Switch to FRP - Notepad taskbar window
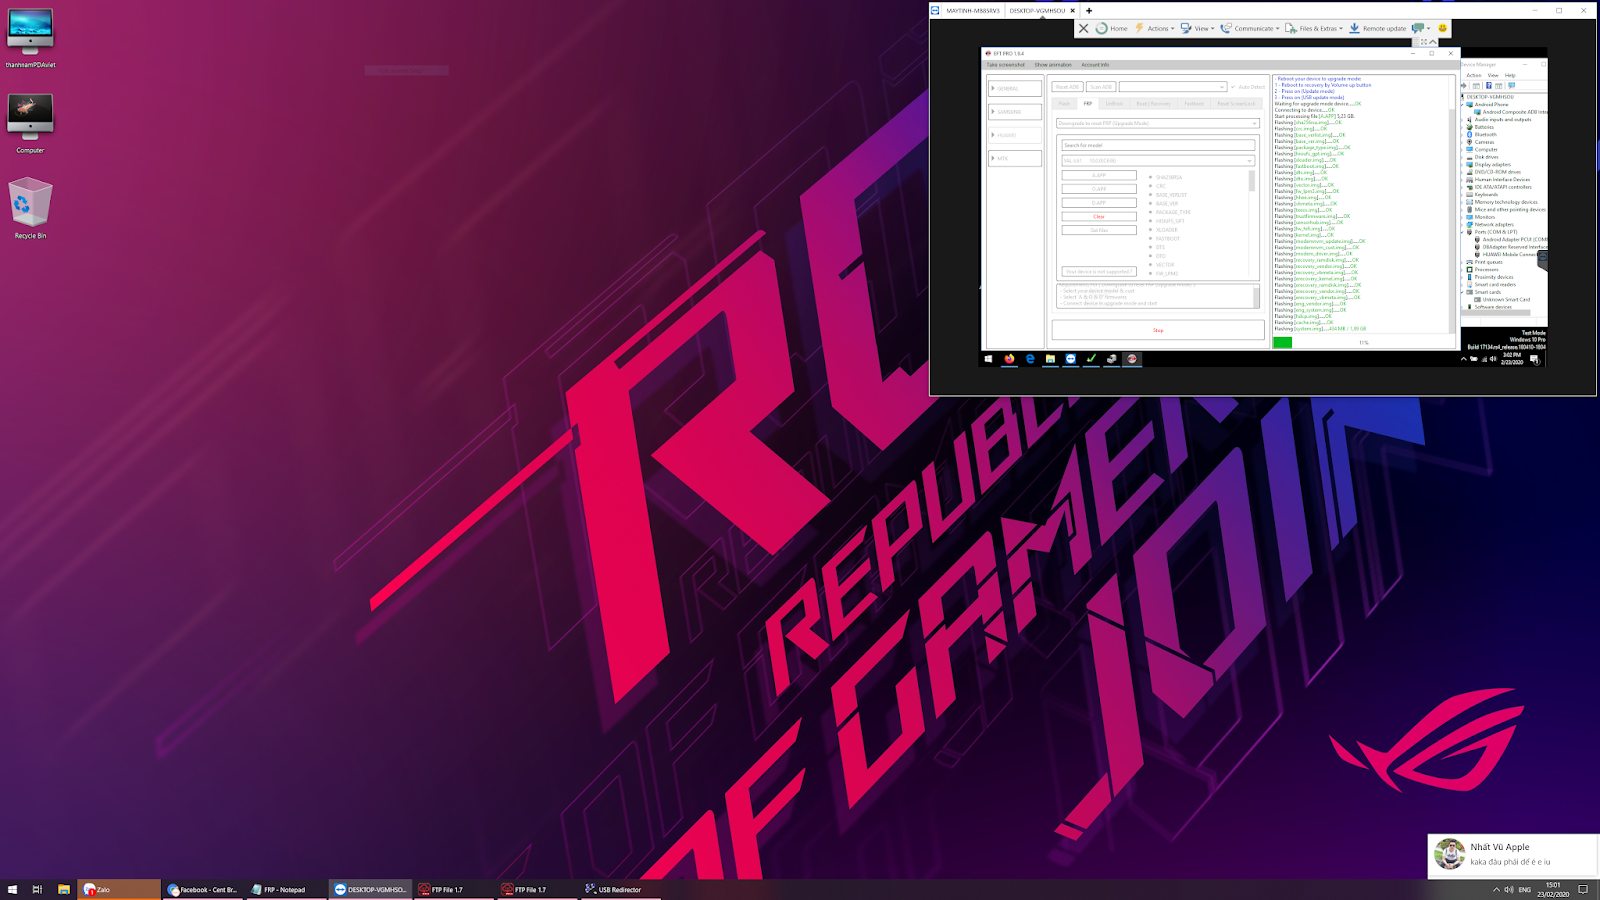Screen dimensions: 1600x900 point(286,889)
